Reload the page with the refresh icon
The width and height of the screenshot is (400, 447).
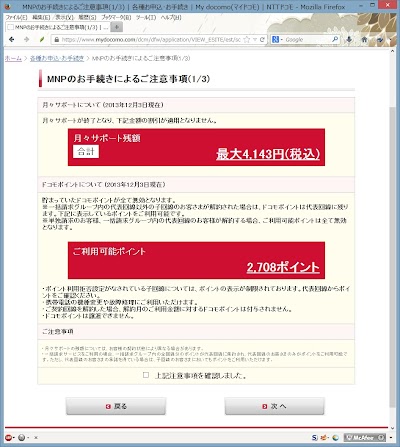[262, 40]
